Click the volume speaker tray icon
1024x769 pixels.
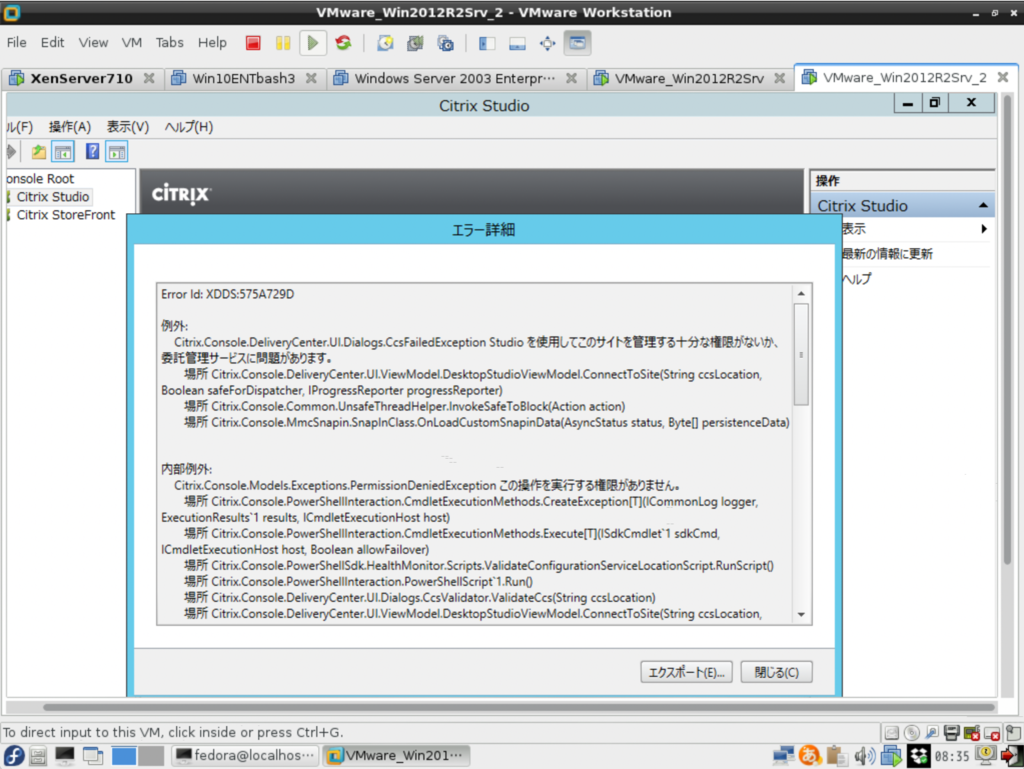click(x=864, y=756)
